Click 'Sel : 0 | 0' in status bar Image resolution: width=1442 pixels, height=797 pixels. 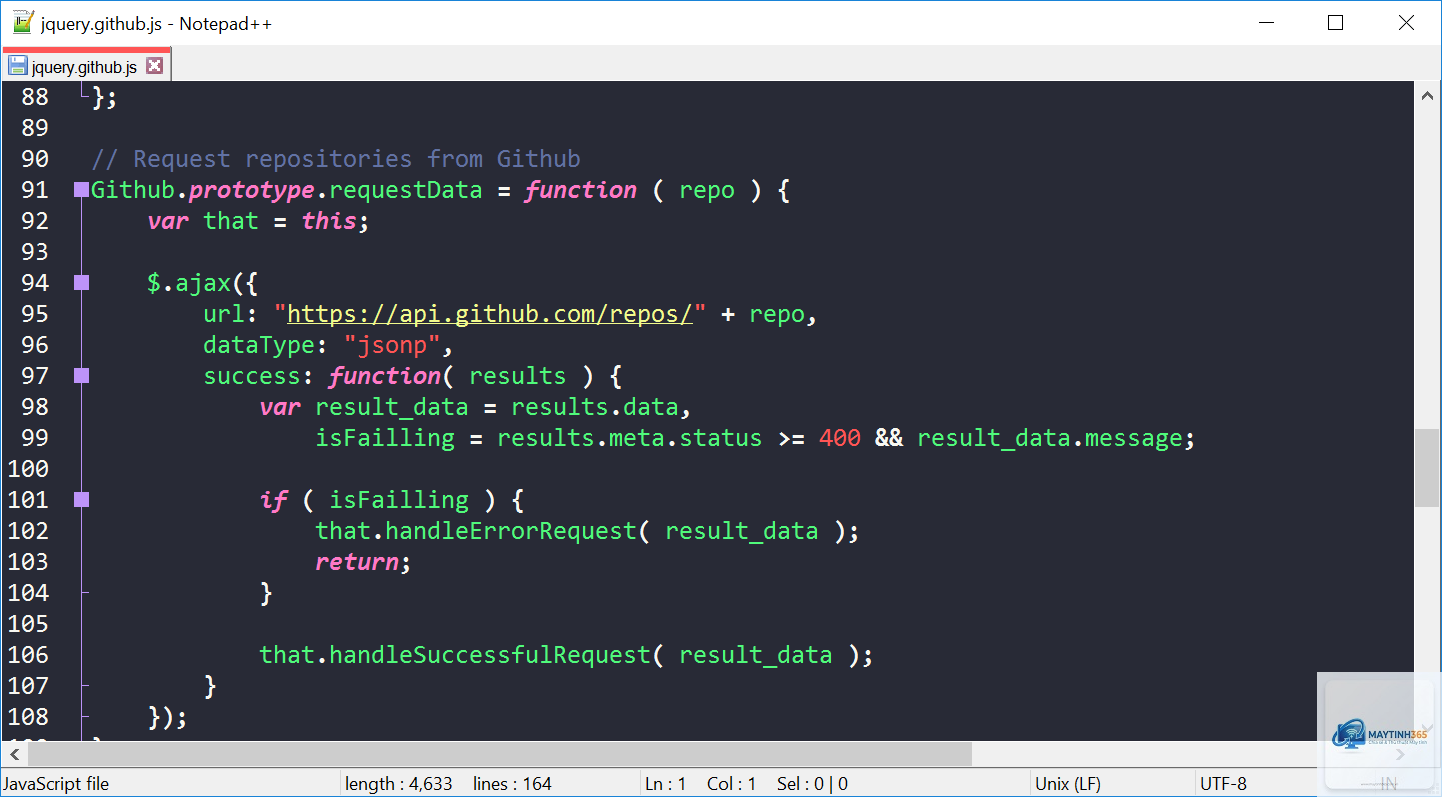point(812,784)
